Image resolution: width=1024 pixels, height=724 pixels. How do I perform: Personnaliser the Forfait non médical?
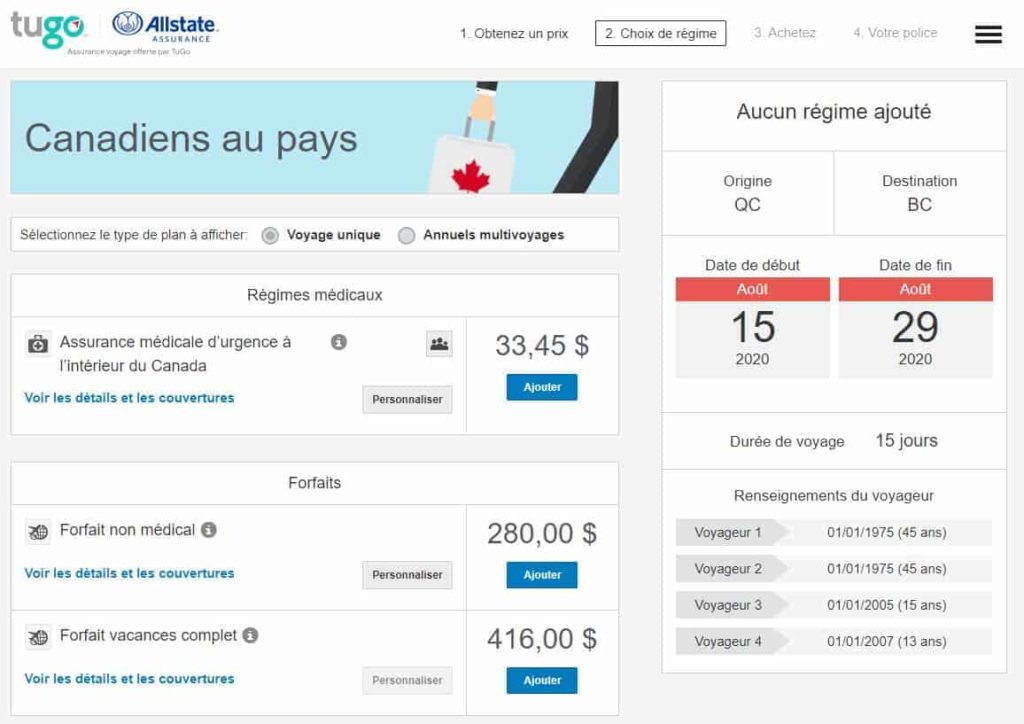407,575
